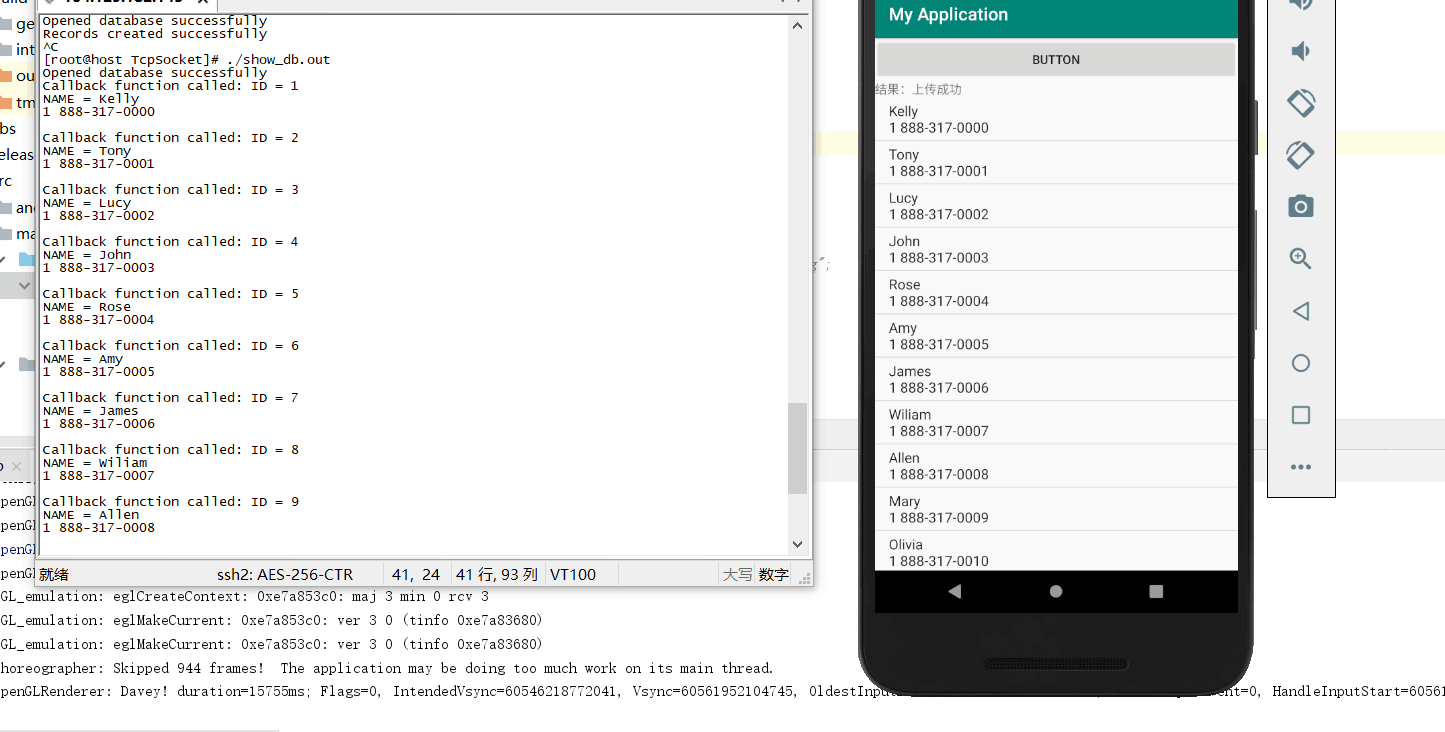Click the '41, 24' cursor position status

416,574
